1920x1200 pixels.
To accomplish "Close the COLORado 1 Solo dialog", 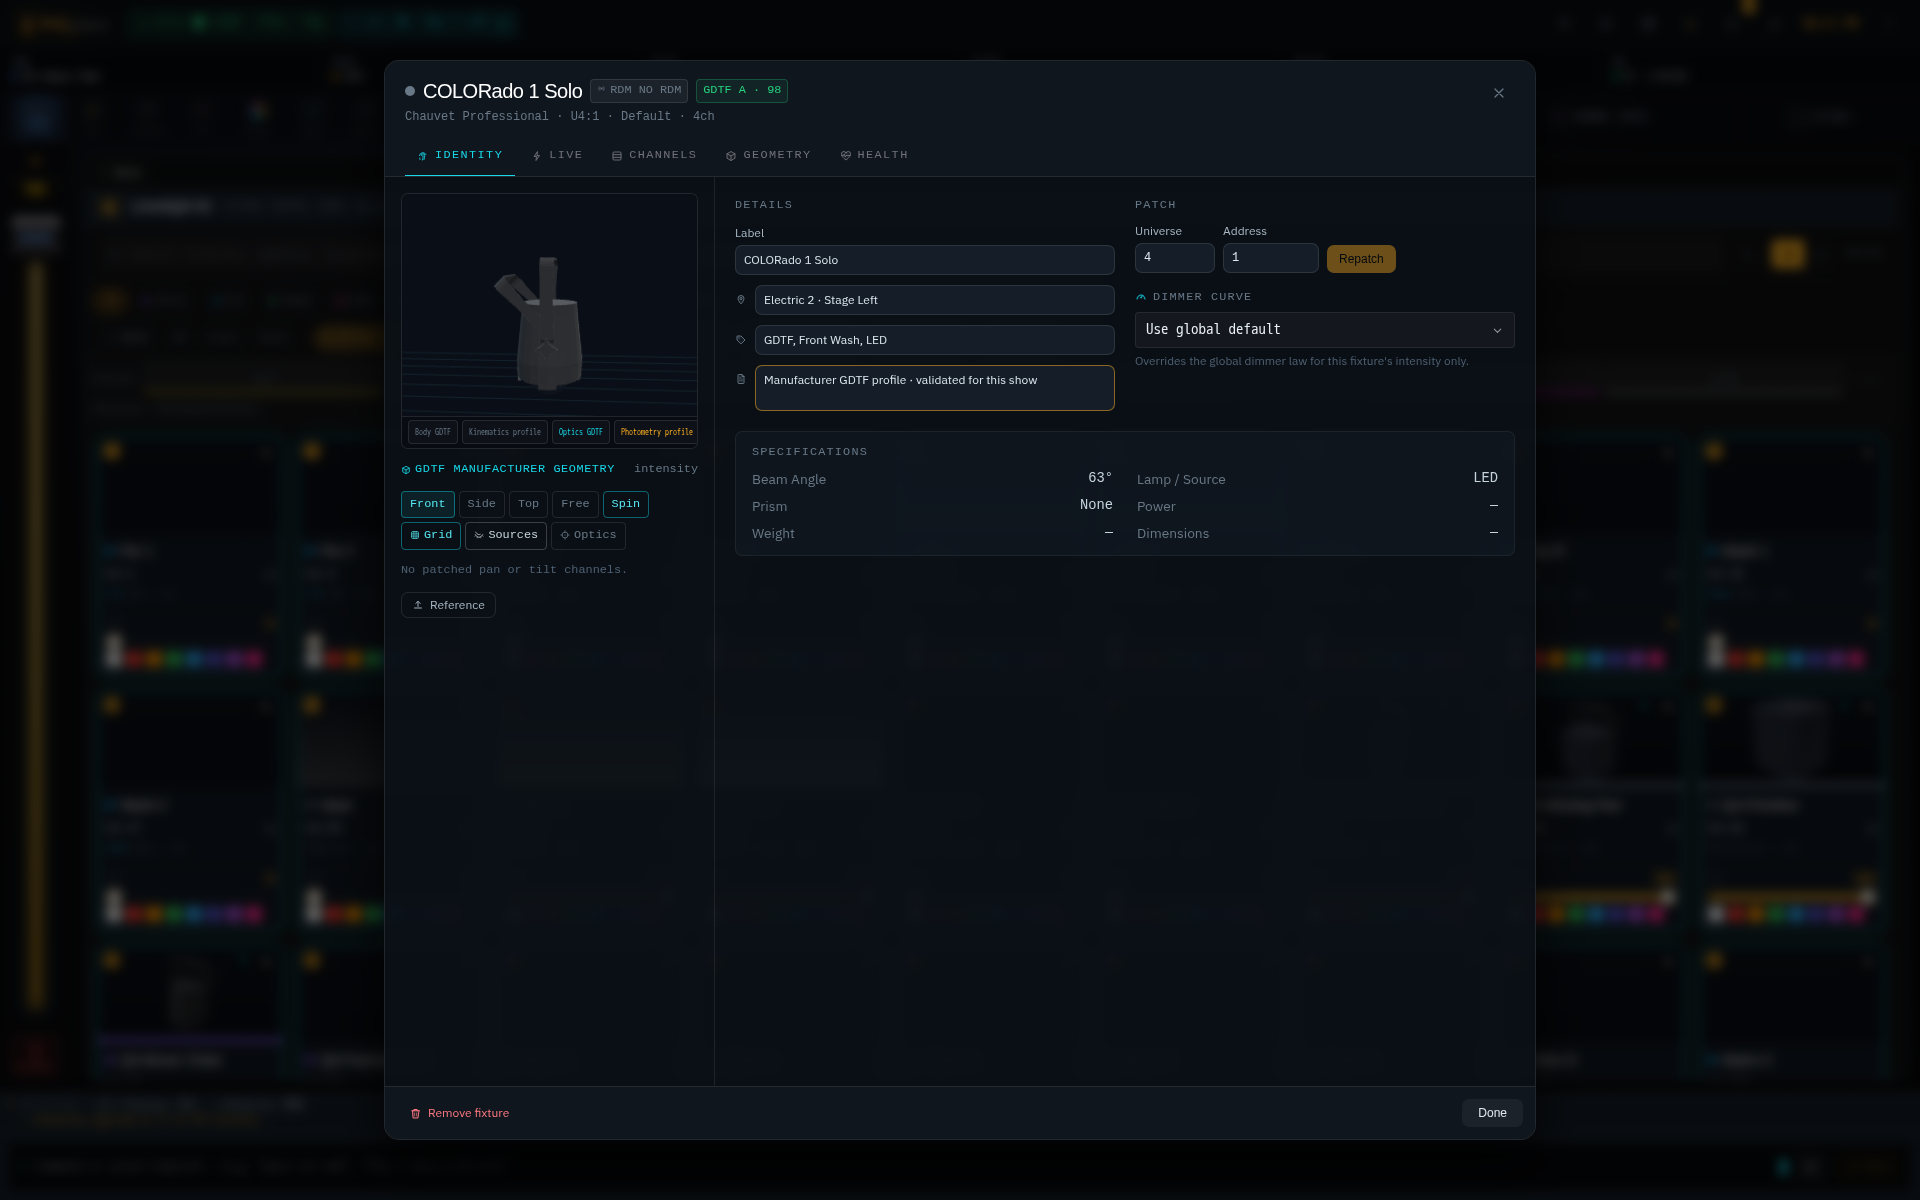I will click(1498, 93).
